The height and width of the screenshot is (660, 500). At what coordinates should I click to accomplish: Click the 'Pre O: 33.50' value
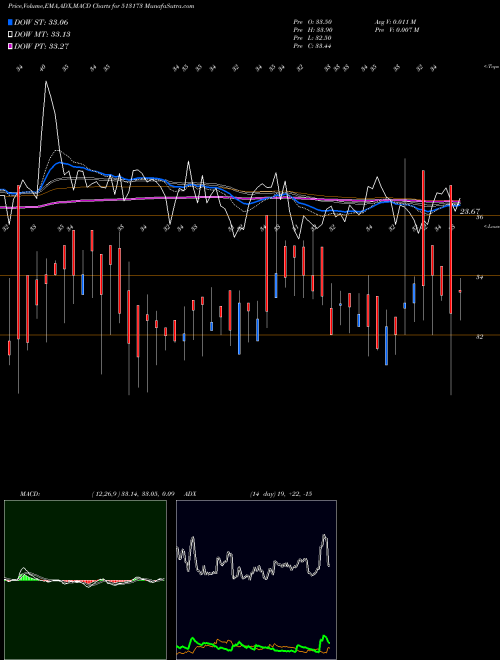[313, 22]
